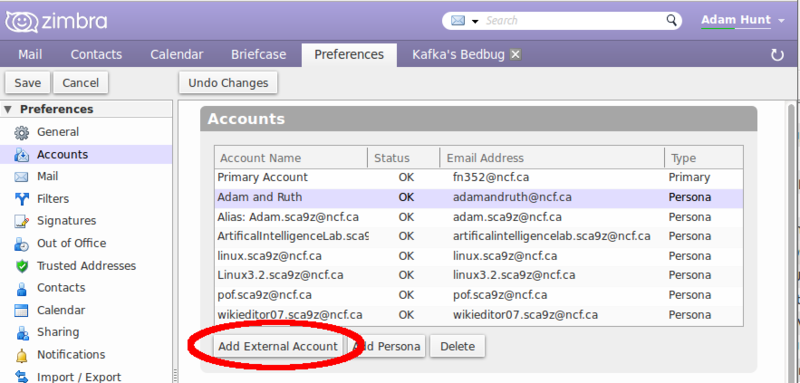The image size is (800, 383).
Task: Open Trusted Addresses shield icon
Action: click(21, 266)
